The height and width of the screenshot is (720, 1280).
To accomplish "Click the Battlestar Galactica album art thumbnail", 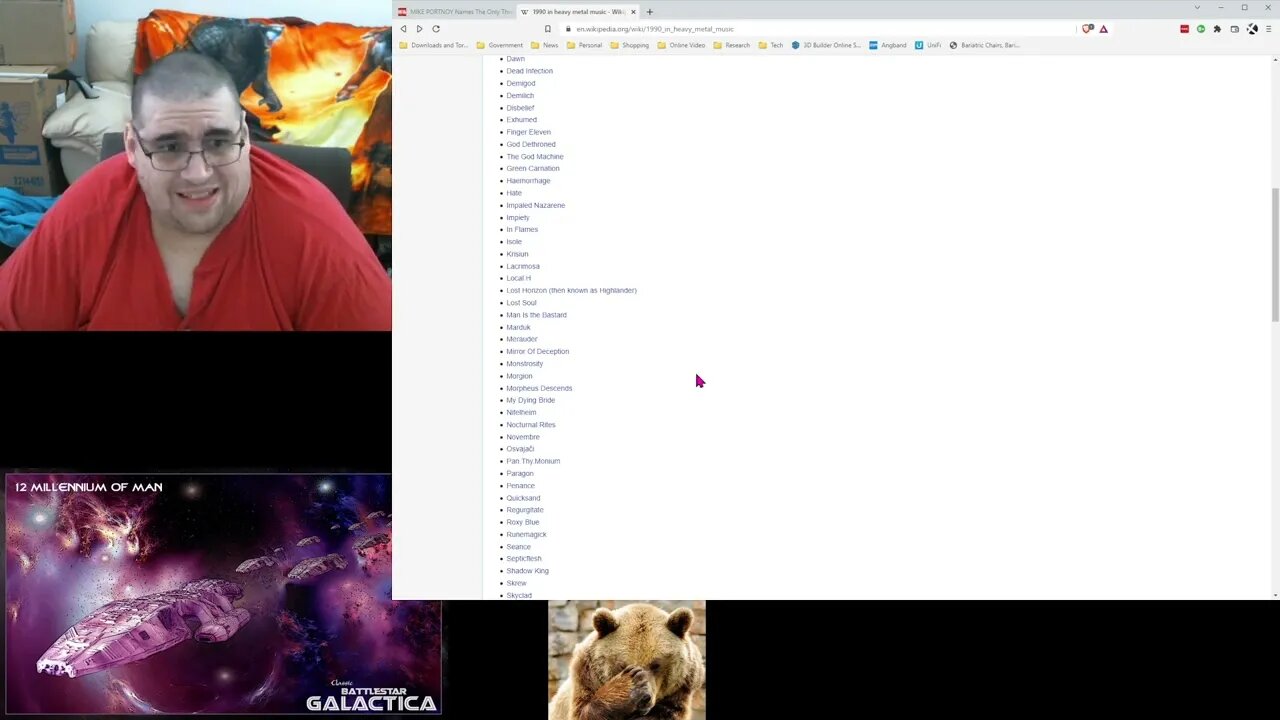I will [x=222, y=594].
